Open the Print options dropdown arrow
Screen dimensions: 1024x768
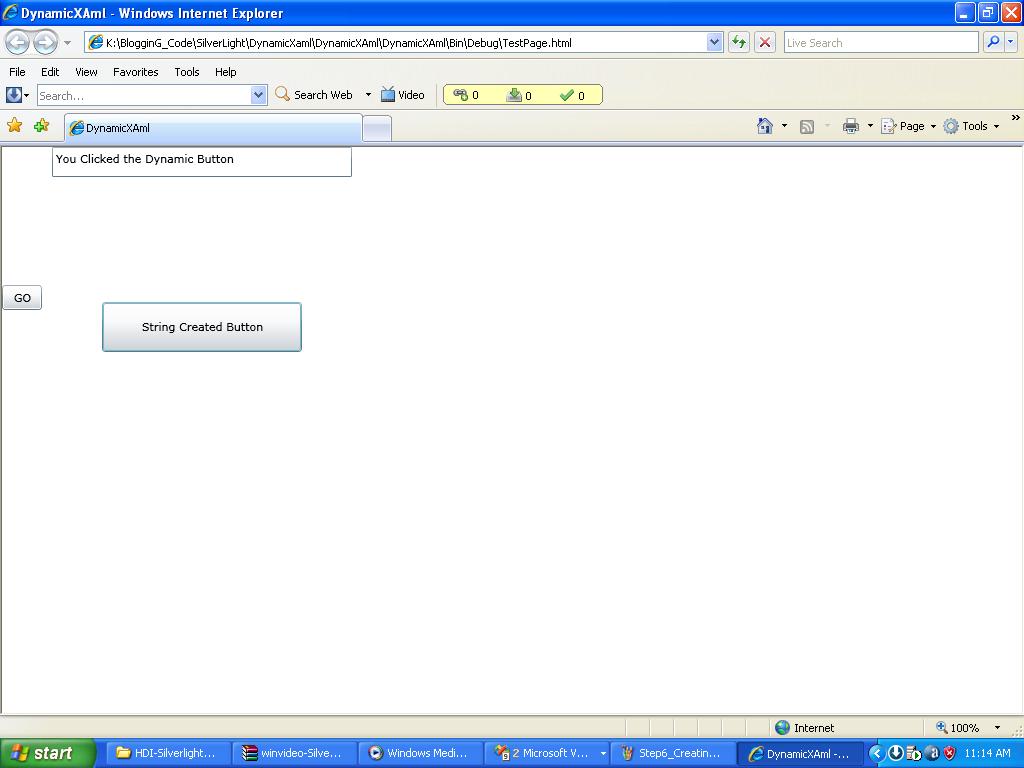tap(870, 126)
